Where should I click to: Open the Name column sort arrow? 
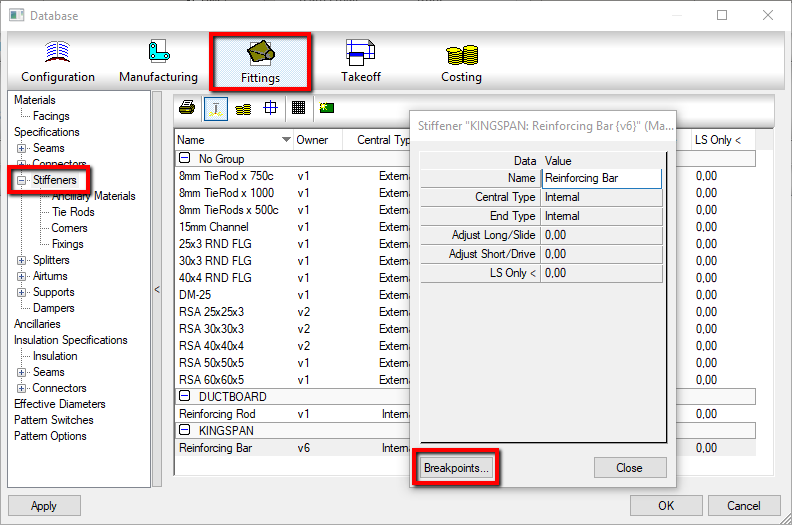point(286,139)
